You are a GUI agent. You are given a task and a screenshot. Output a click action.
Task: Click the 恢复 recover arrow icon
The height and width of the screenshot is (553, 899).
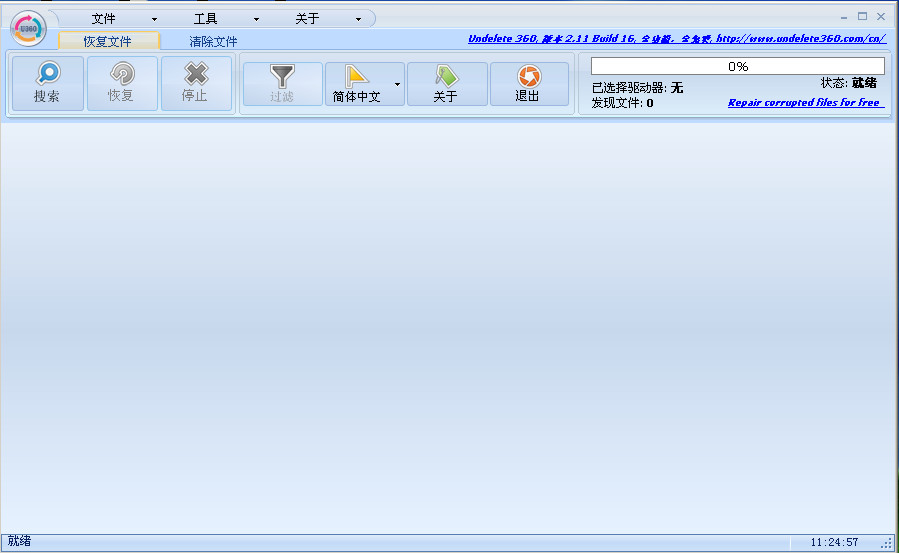pyautogui.click(x=122, y=73)
